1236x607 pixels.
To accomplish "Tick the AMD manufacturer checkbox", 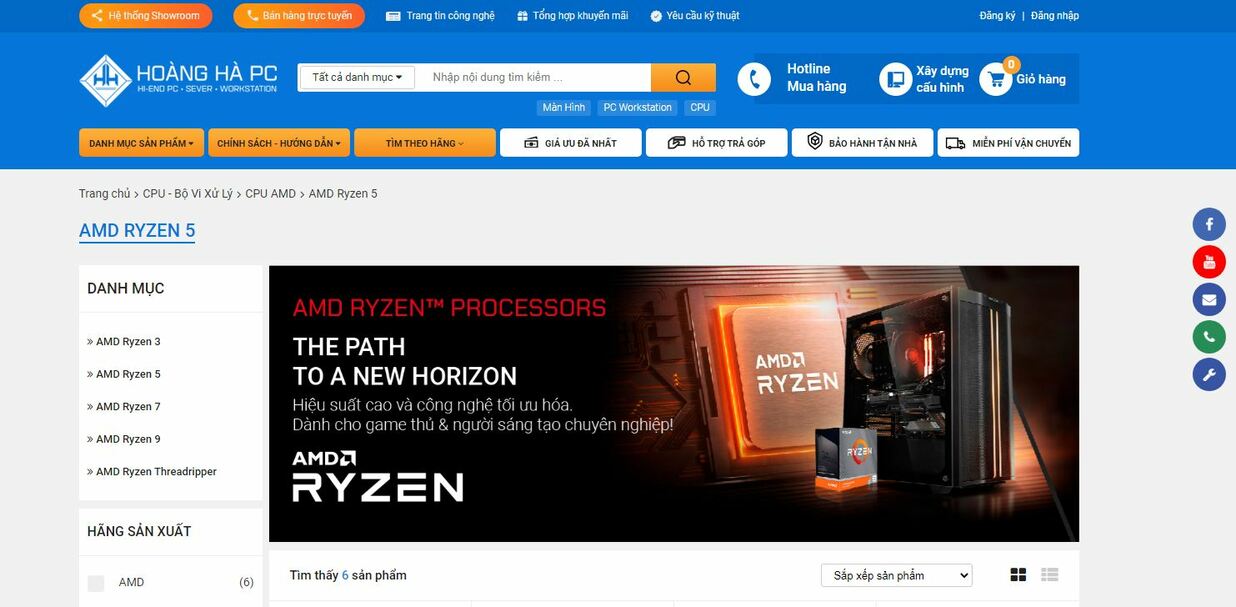I will 96,583.
